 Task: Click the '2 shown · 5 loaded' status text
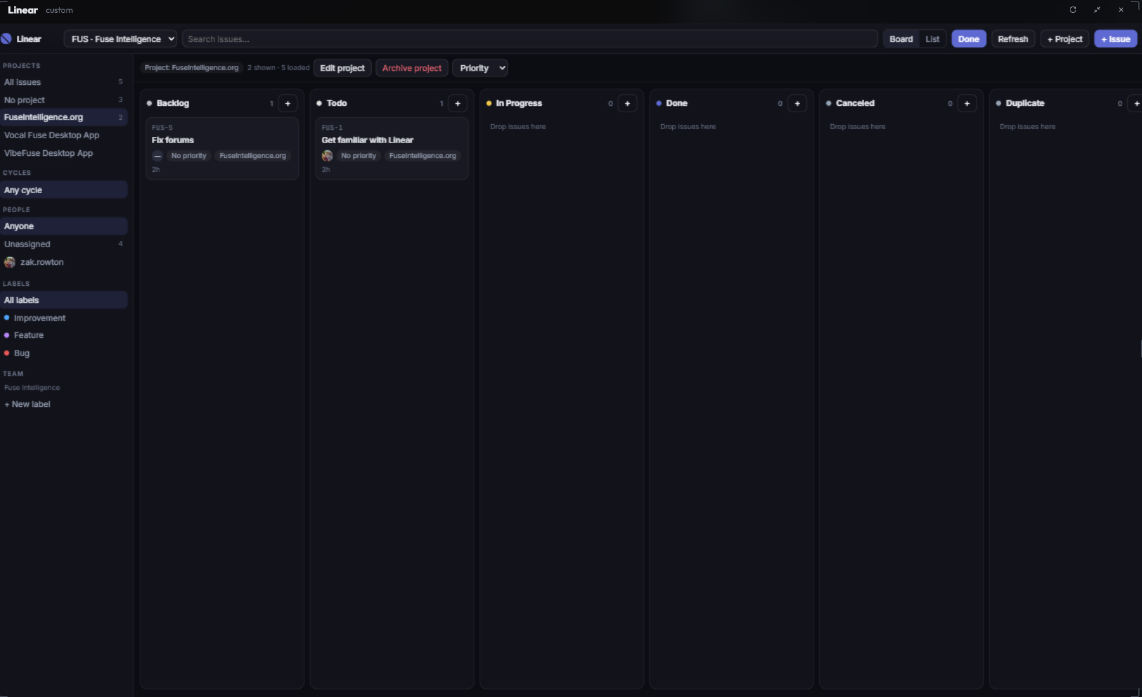[x=278, y=68]
